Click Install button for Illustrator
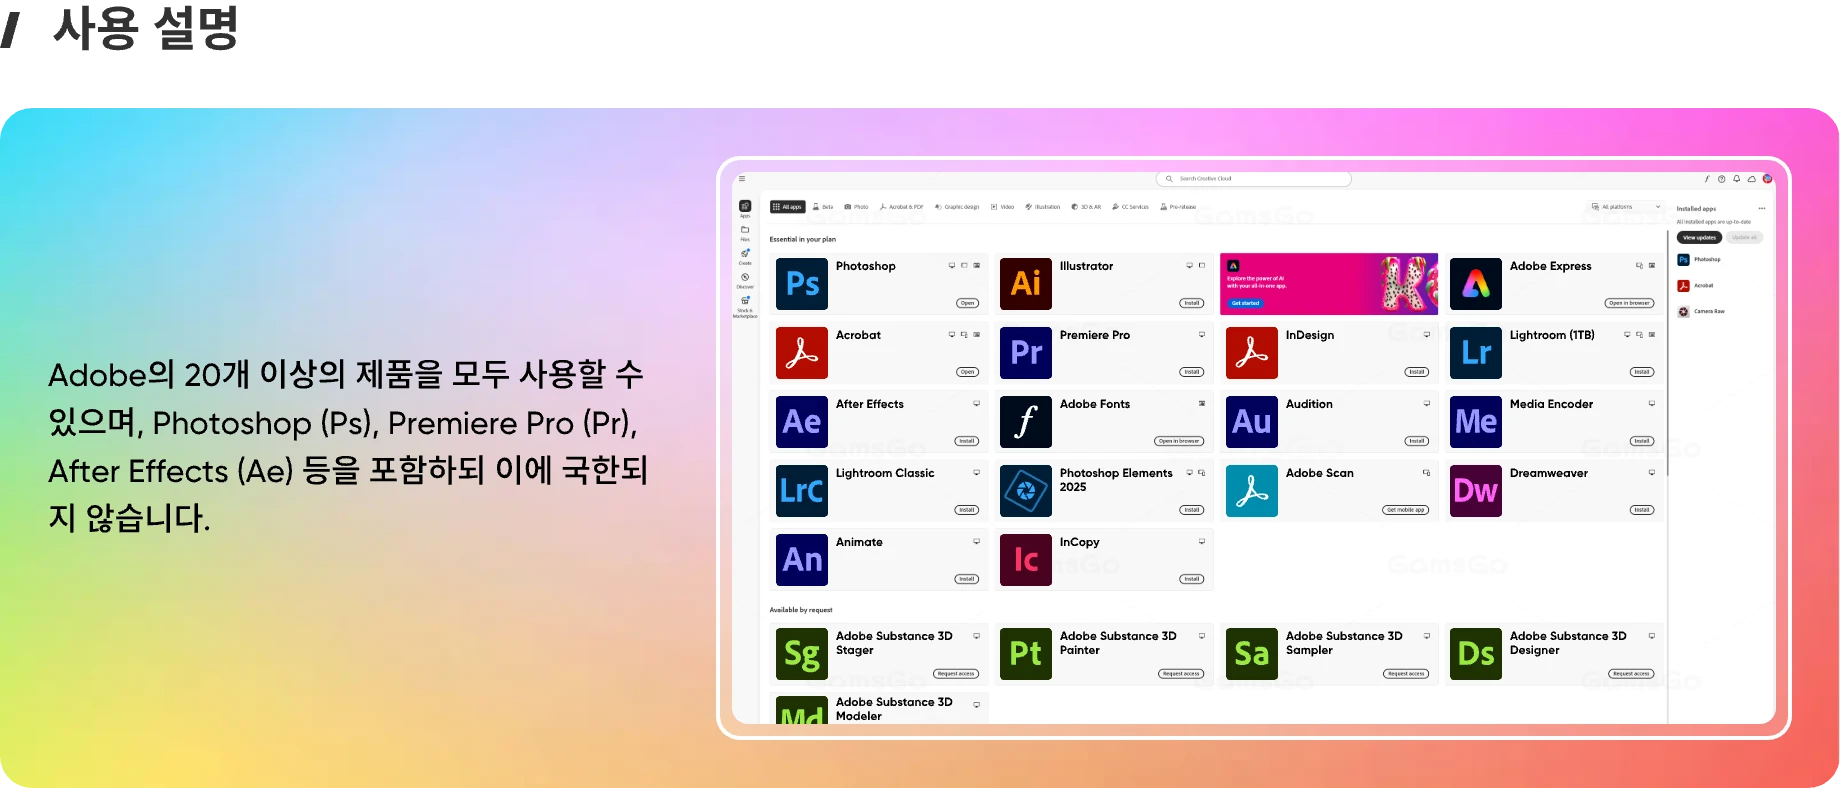The image size is (1840, 788). pyautogui.click(x=1192, y=303)
